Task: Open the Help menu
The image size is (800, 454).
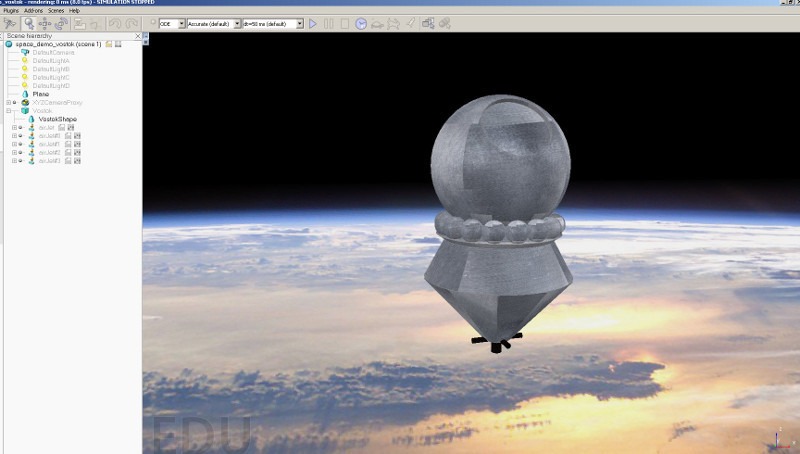Action: [x=74, y=10]
